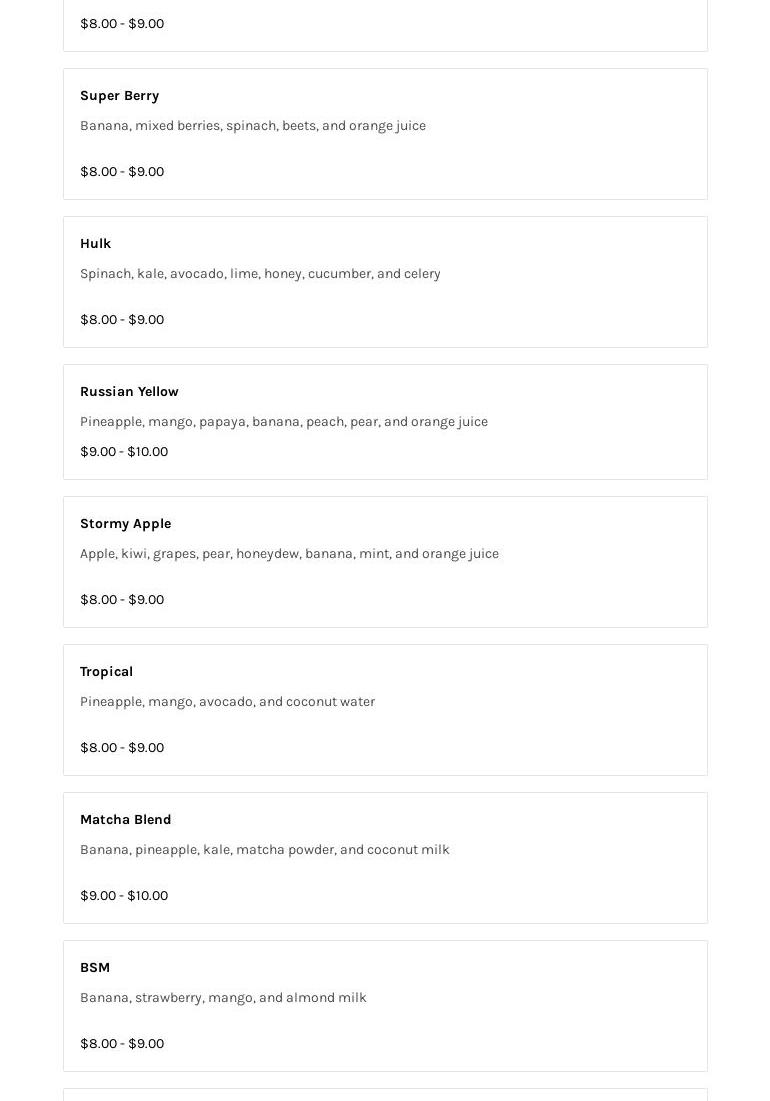This screenshot has width=770, height=1101.
Task: Click the Super Berry price range
Action: click(122, 172)
